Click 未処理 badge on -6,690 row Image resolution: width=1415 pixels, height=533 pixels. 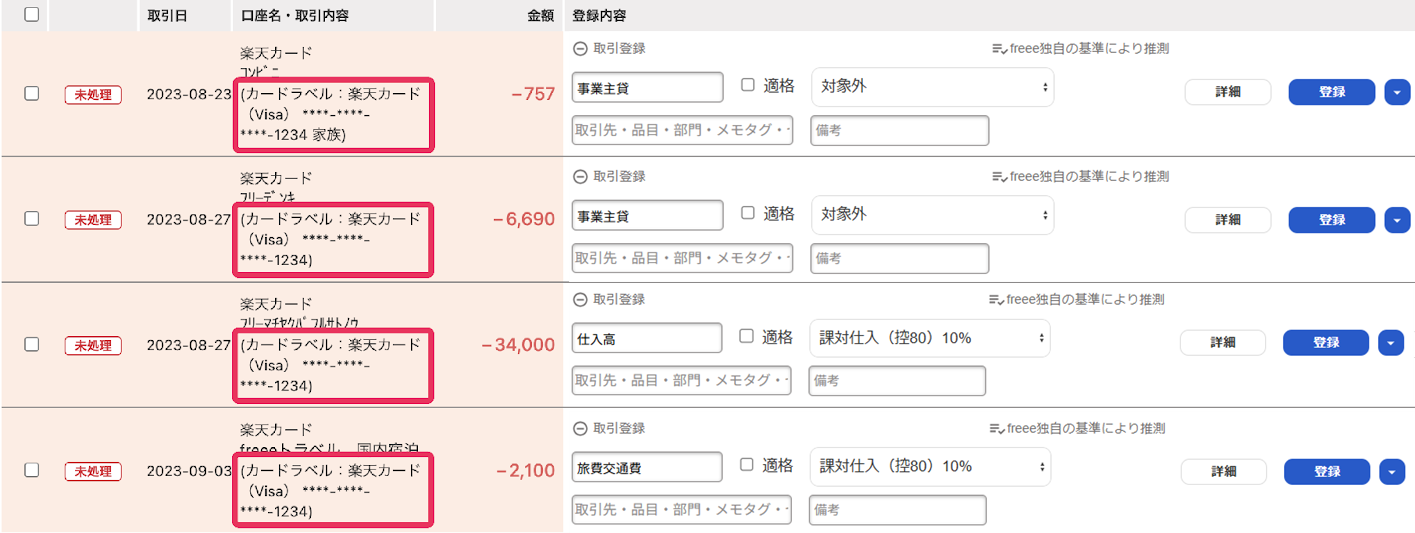93,219
